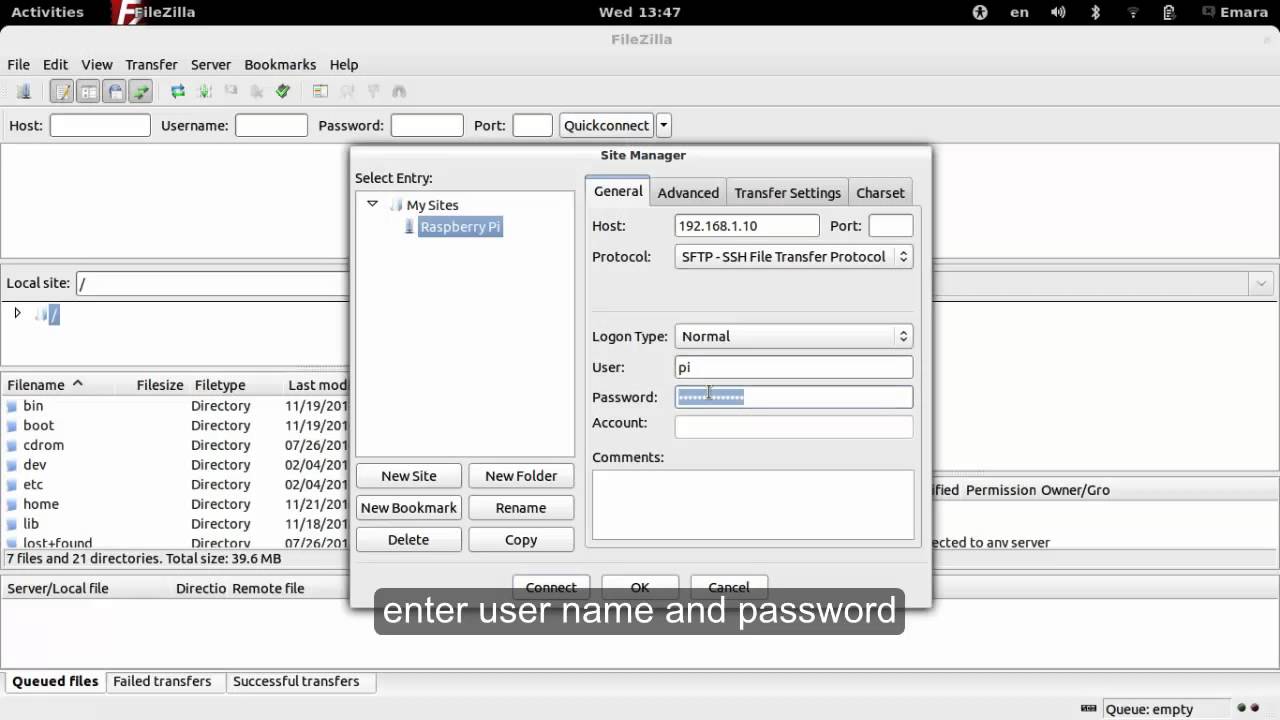This screenshot has width=1280, height=720.
Task: Click the Connect button in Site Manager
Action: (x=551, y=587)
